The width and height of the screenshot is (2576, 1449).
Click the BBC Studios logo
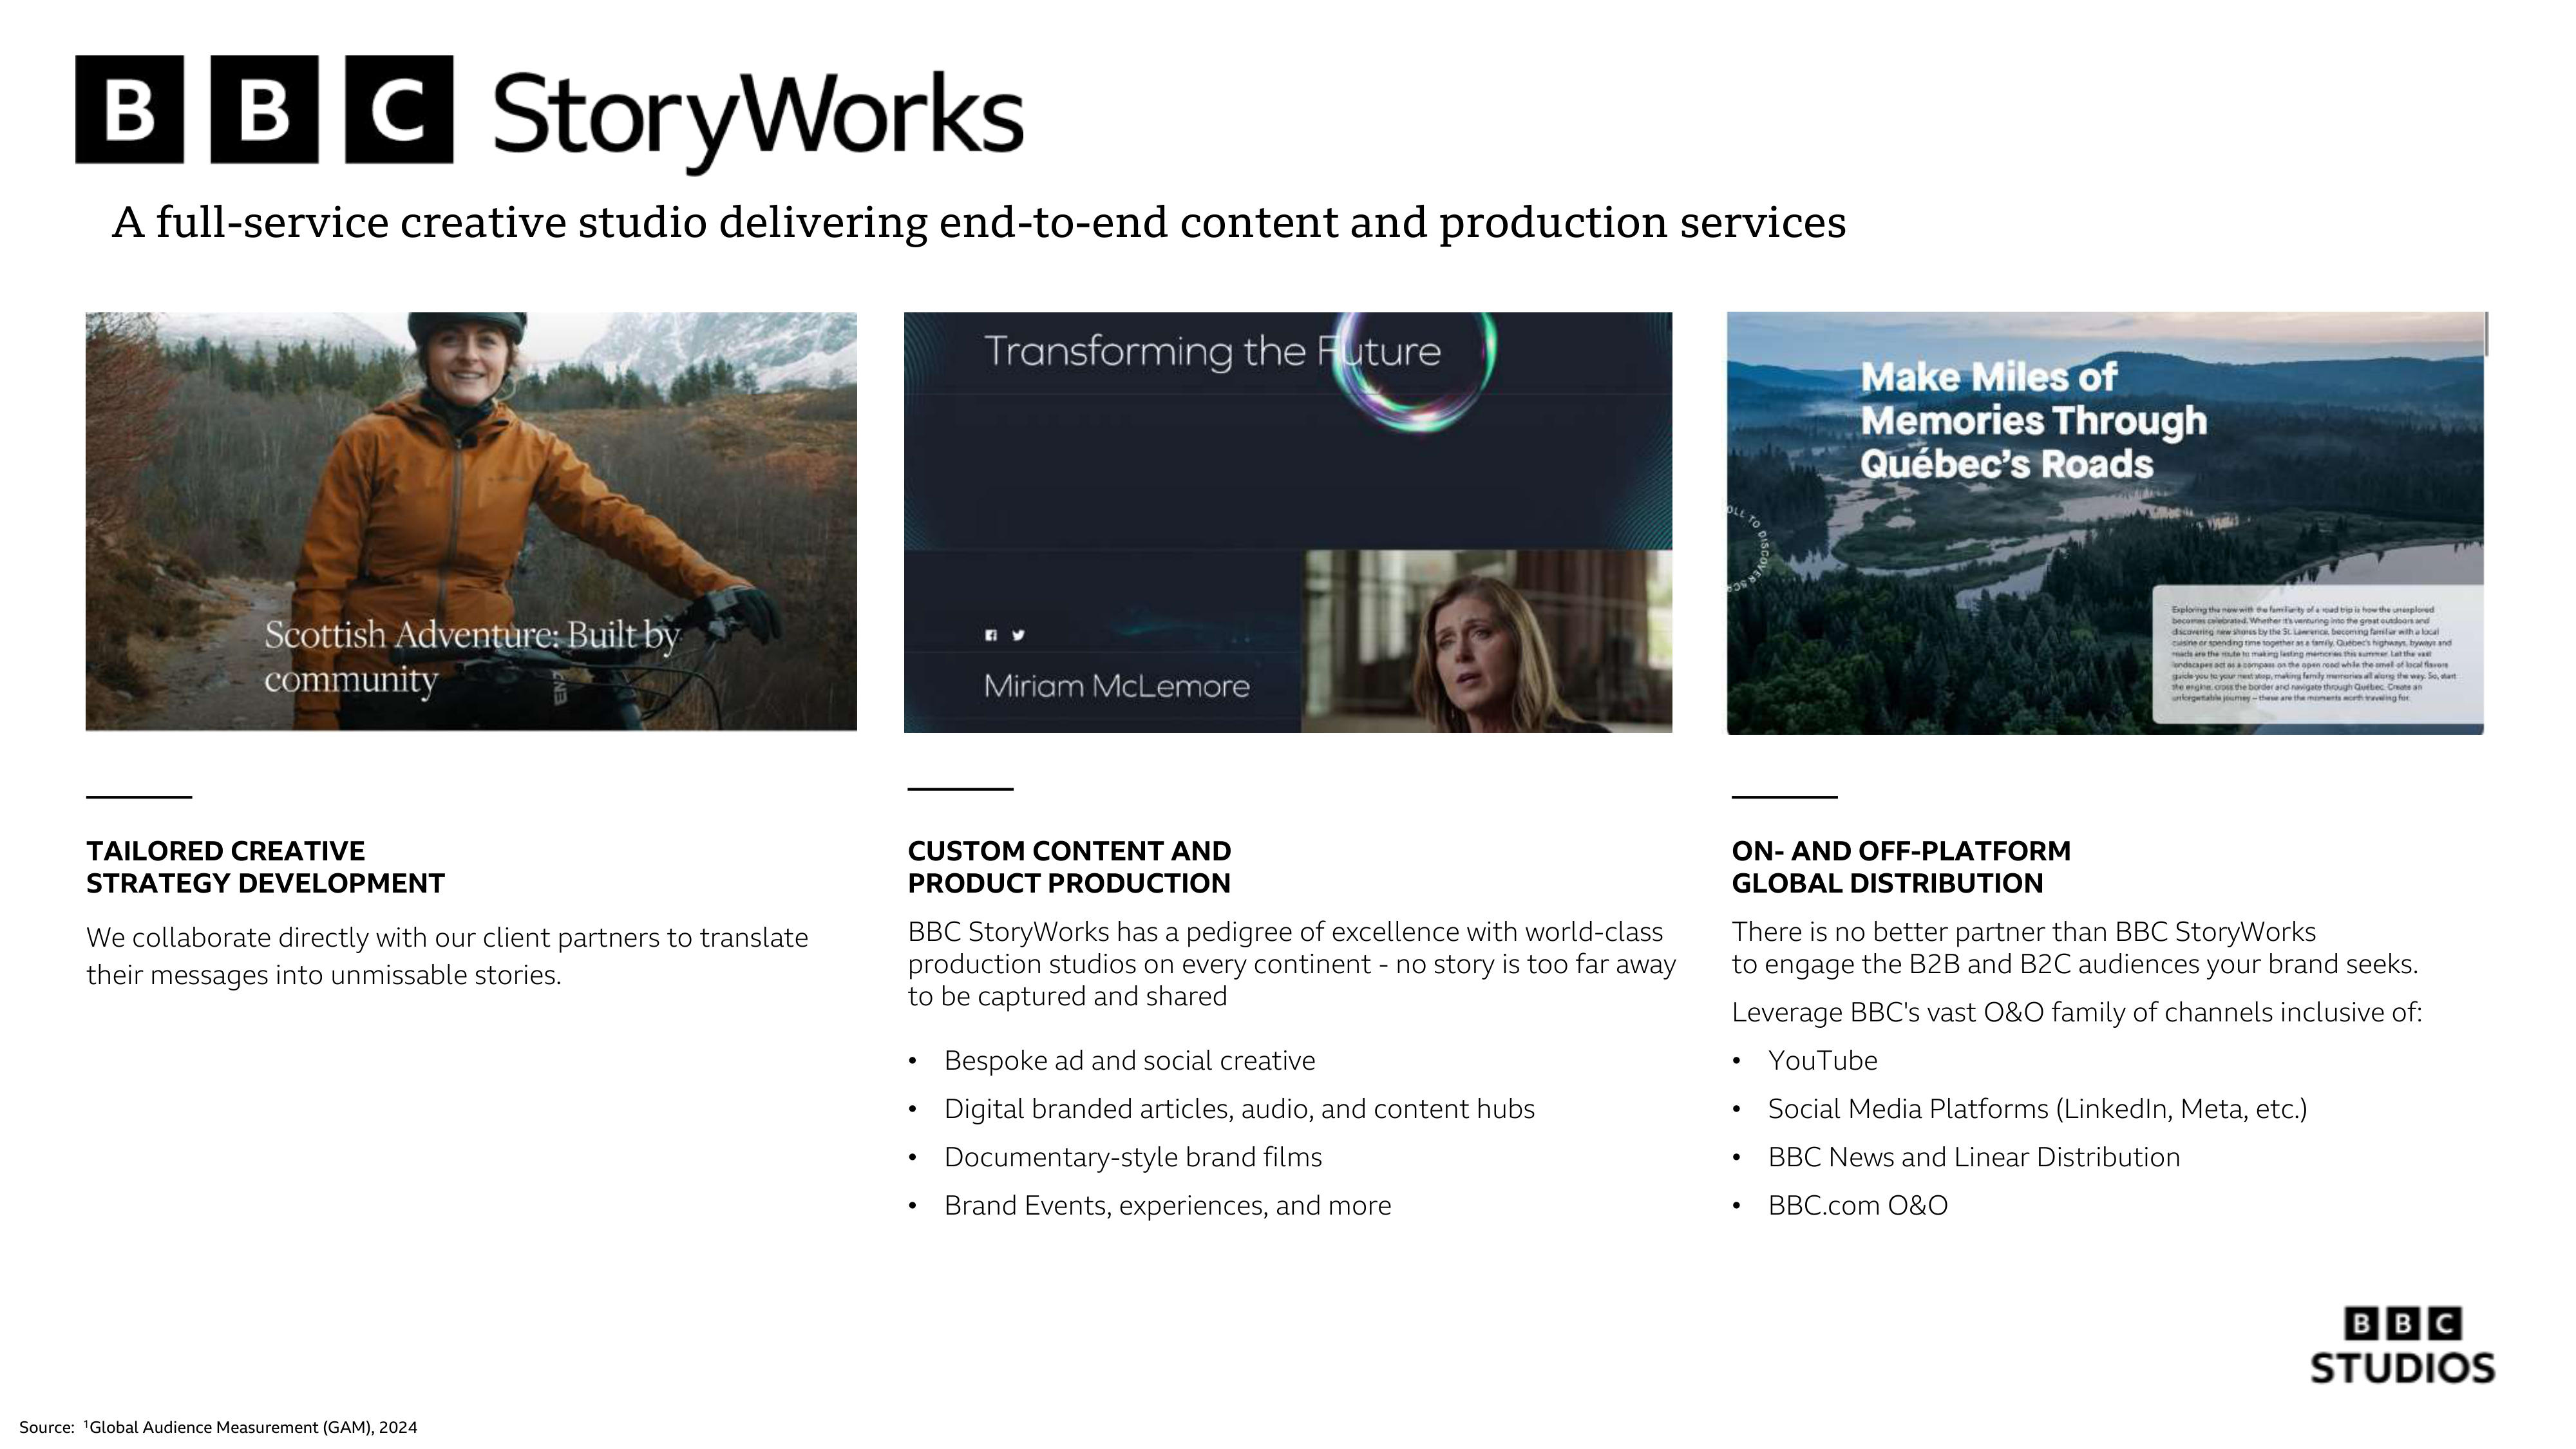tap(2402, 1345)
